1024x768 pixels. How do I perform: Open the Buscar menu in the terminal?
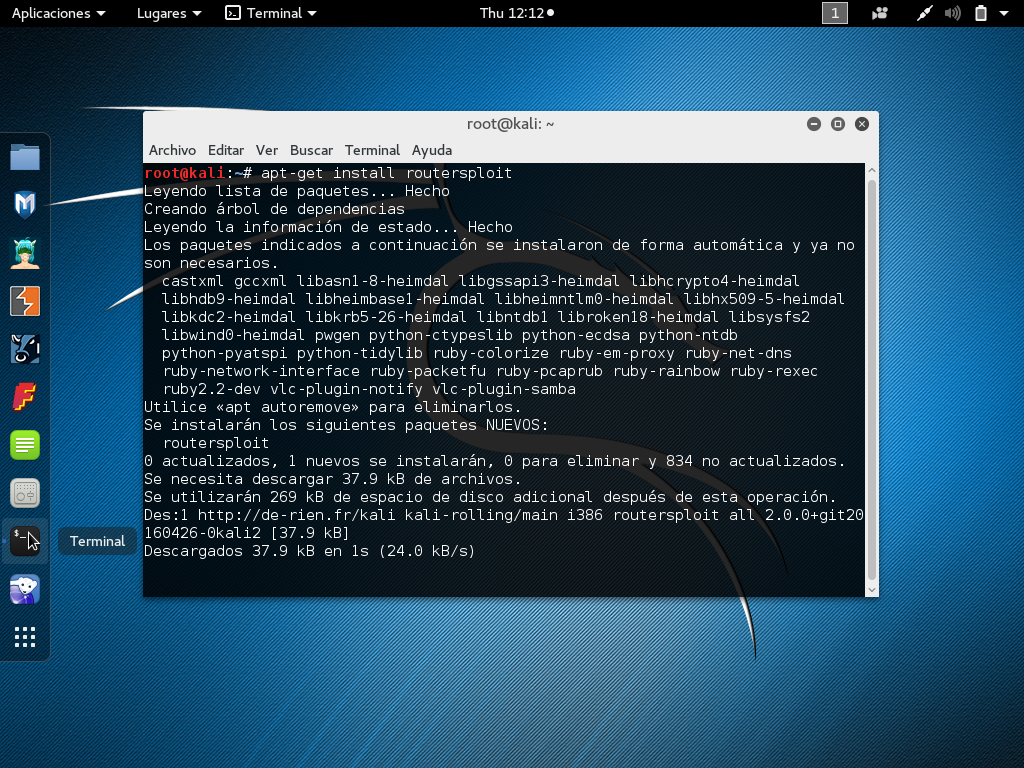(x=311, y=150)
